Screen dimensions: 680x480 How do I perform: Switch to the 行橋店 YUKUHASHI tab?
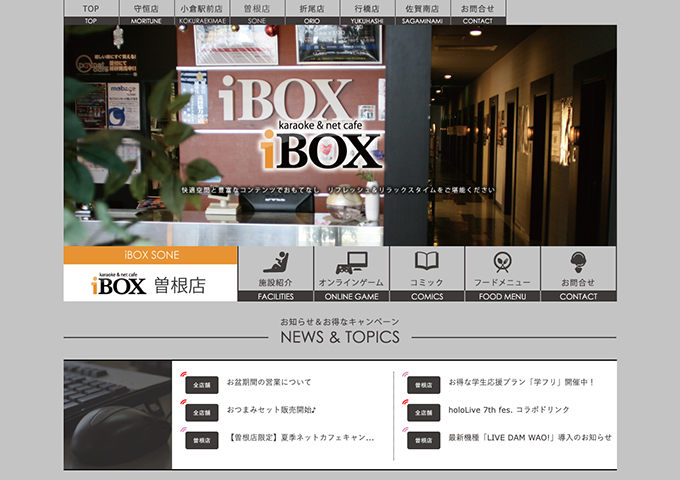(368, 13)
